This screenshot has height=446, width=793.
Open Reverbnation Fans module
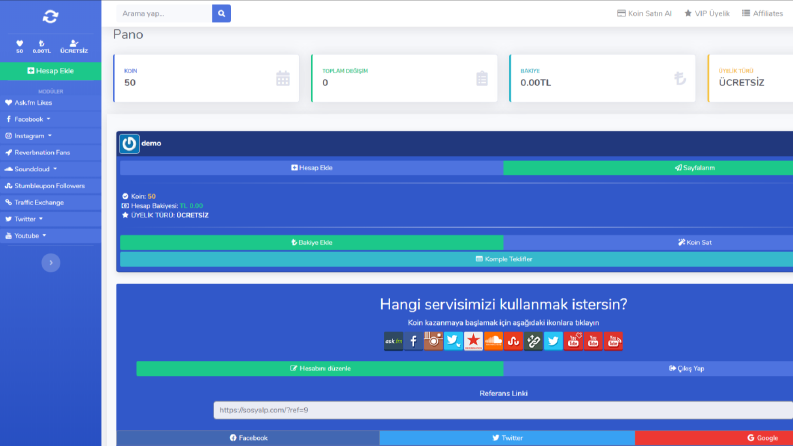[51, 152]
